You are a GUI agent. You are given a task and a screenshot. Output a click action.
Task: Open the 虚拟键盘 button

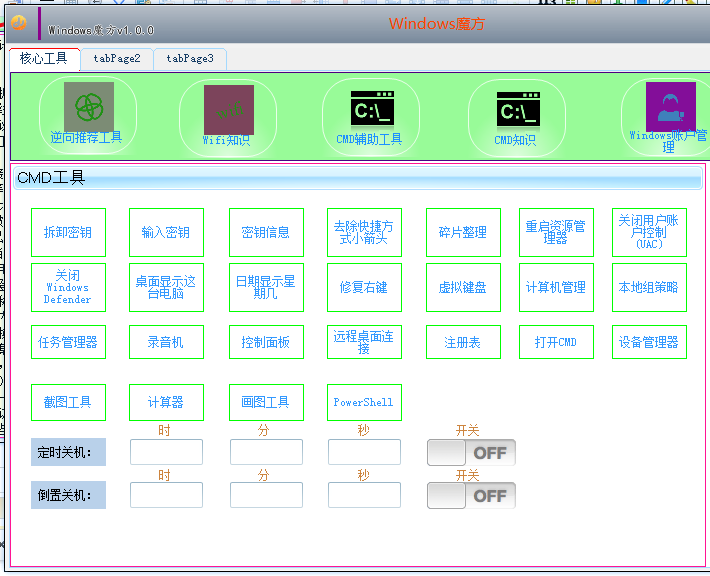463,288
